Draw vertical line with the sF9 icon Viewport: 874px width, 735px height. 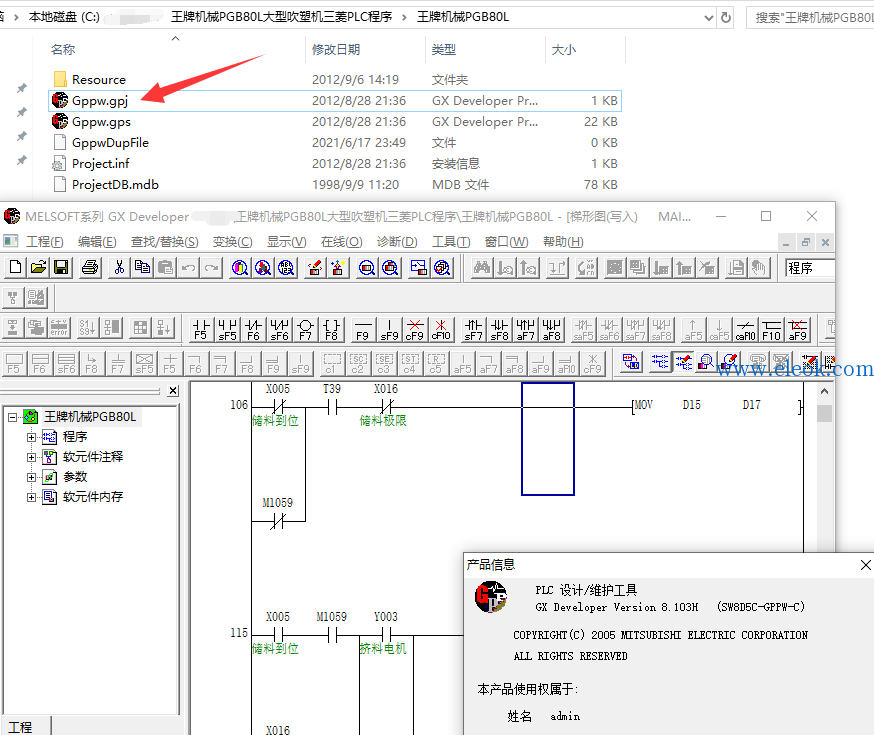pyautogui.click(x=389, y=329)
